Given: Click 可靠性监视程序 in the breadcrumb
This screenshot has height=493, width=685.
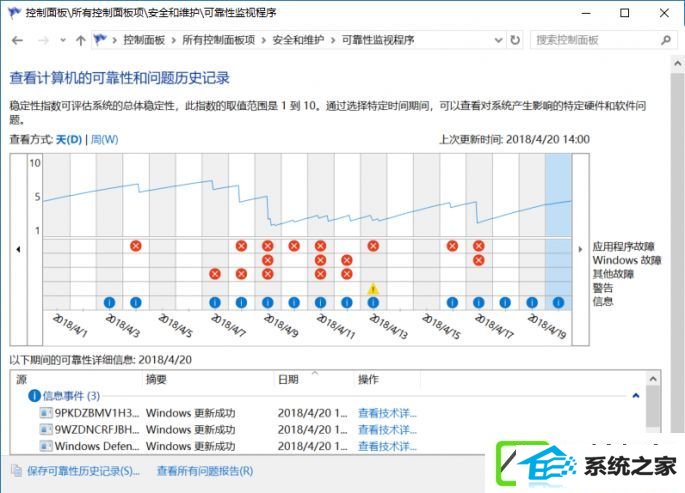Looking at the screenshot, I should [x=378, y=40].
